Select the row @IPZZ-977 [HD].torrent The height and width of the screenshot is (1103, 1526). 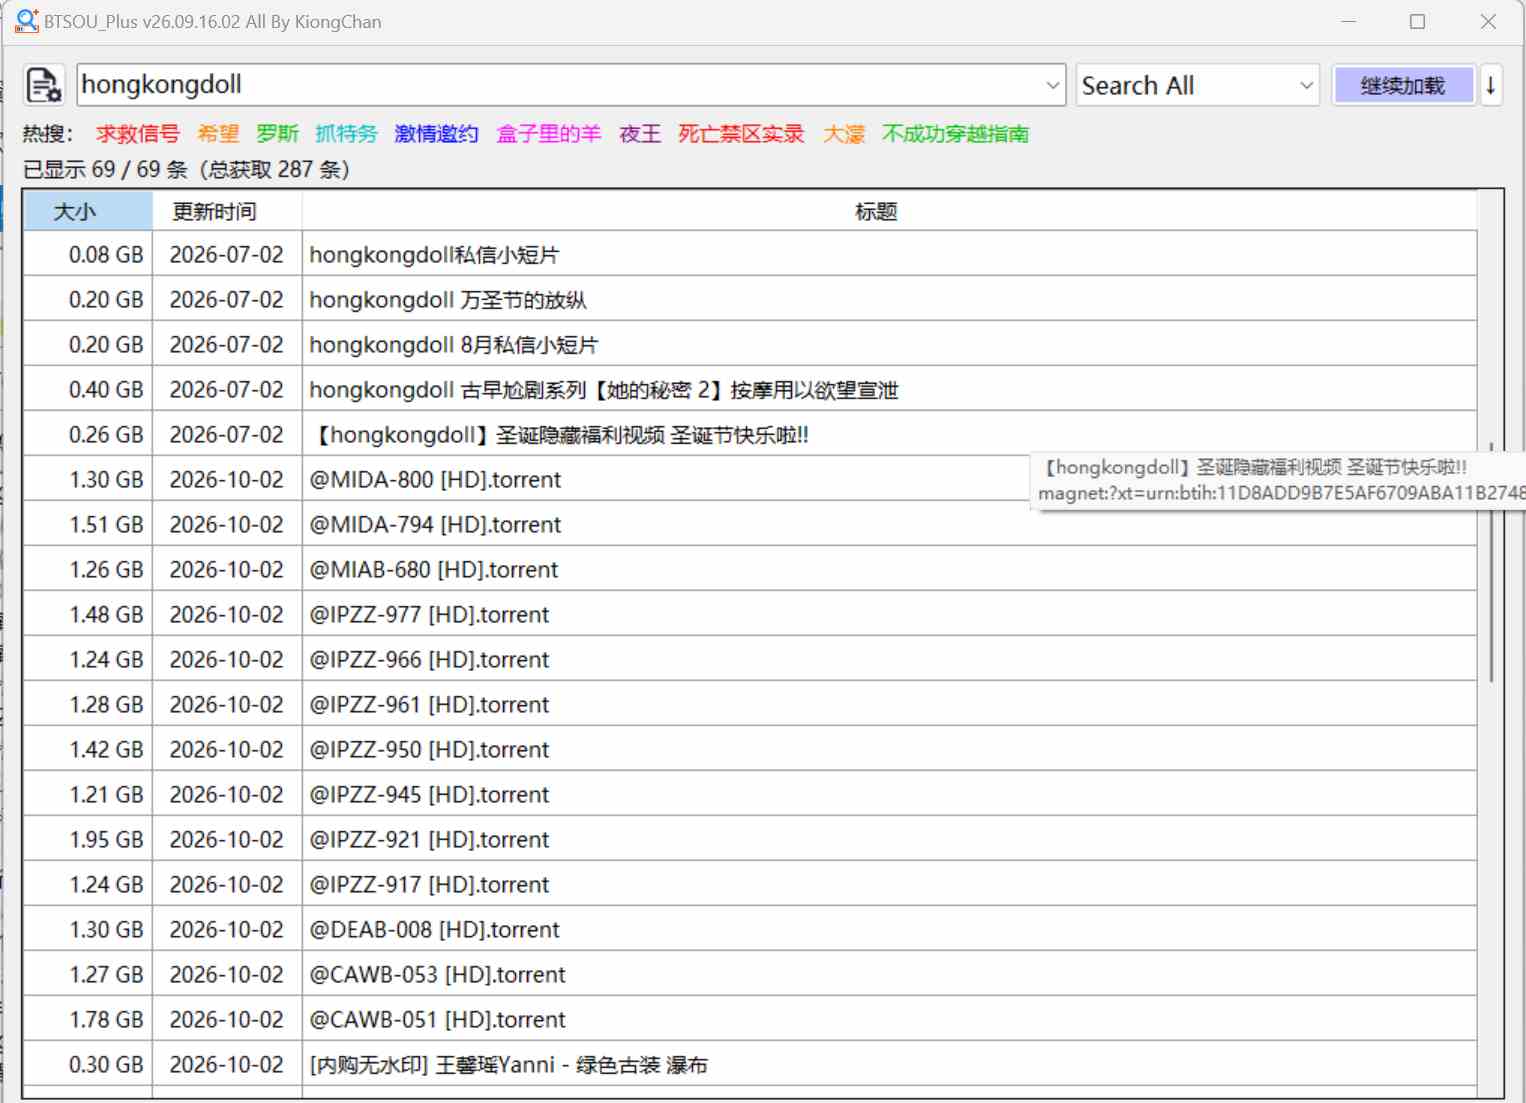click(750, 615)
